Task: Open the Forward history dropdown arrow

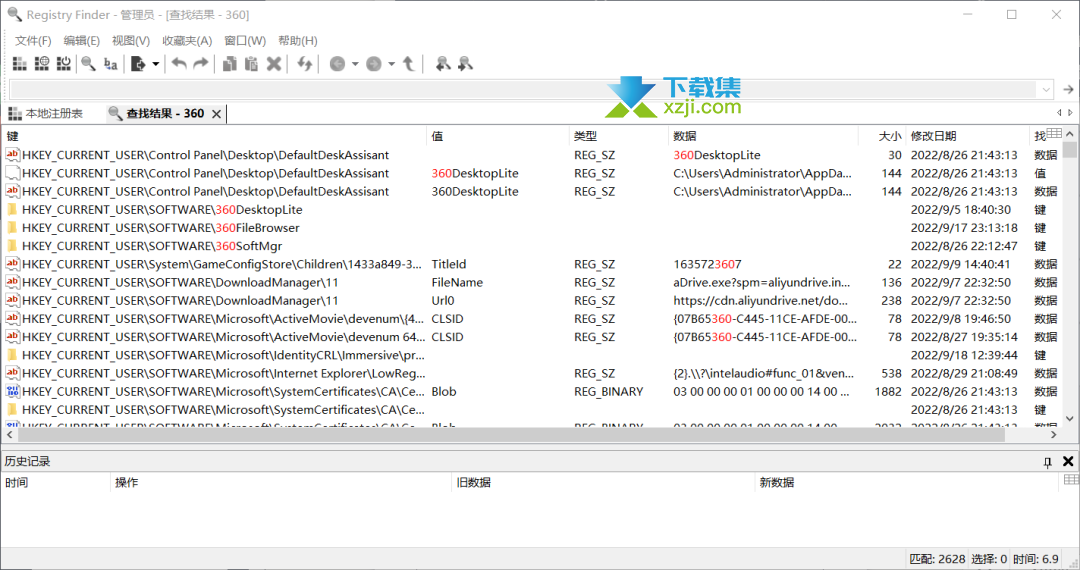Action: 391,64
